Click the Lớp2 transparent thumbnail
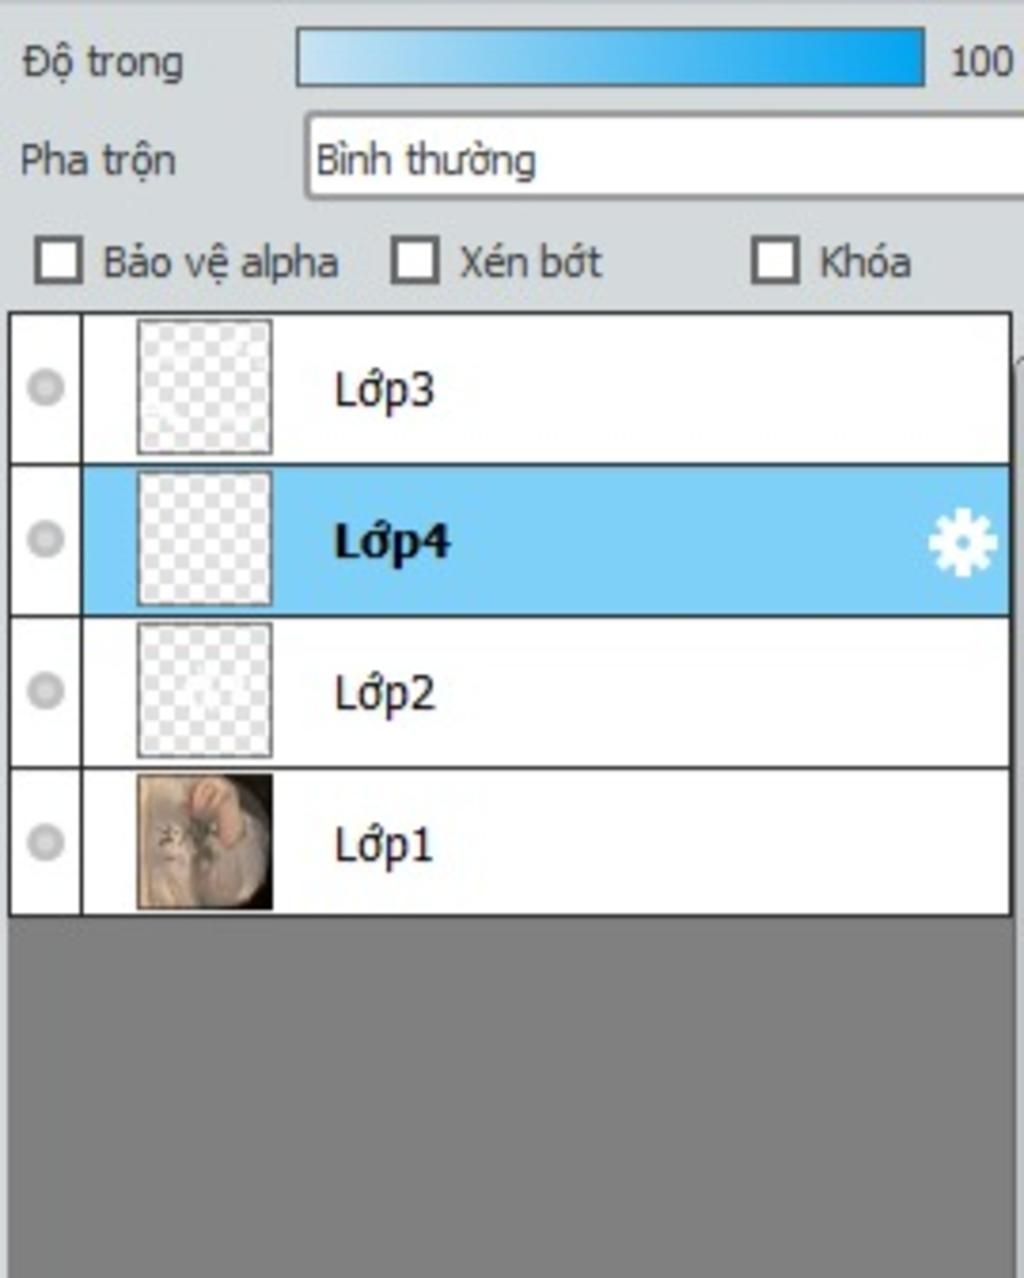 click(205, 690)
